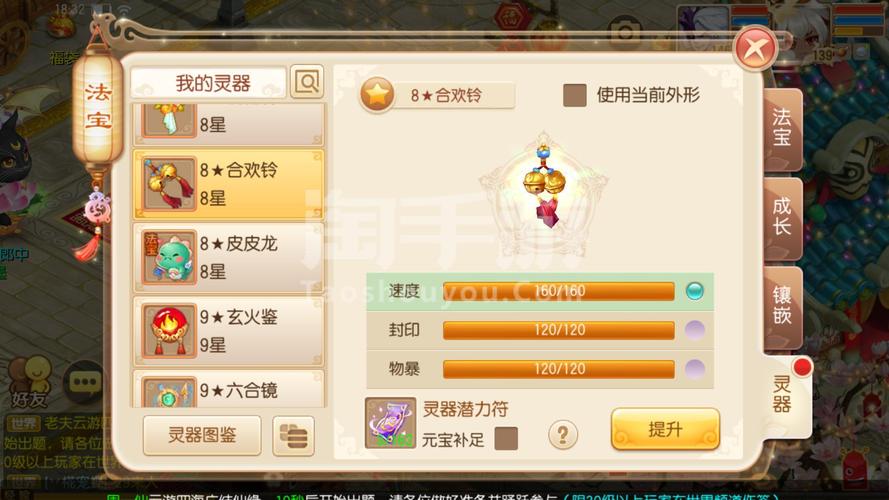Click the 合欢铃 bell artifact image
889x500 pixels.
point(543,186)
